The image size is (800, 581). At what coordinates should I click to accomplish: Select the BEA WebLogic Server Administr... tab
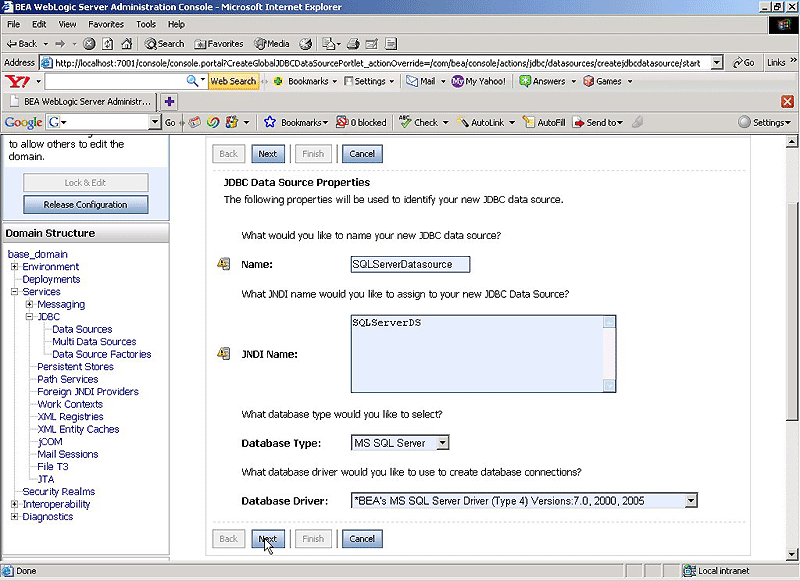point(80,102)
